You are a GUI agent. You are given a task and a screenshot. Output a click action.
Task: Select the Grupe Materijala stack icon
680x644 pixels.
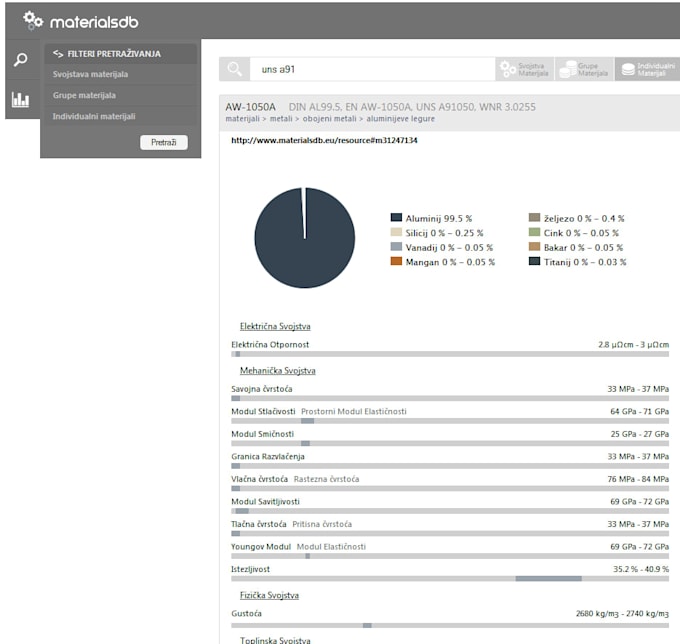click(x=568, y=69)
